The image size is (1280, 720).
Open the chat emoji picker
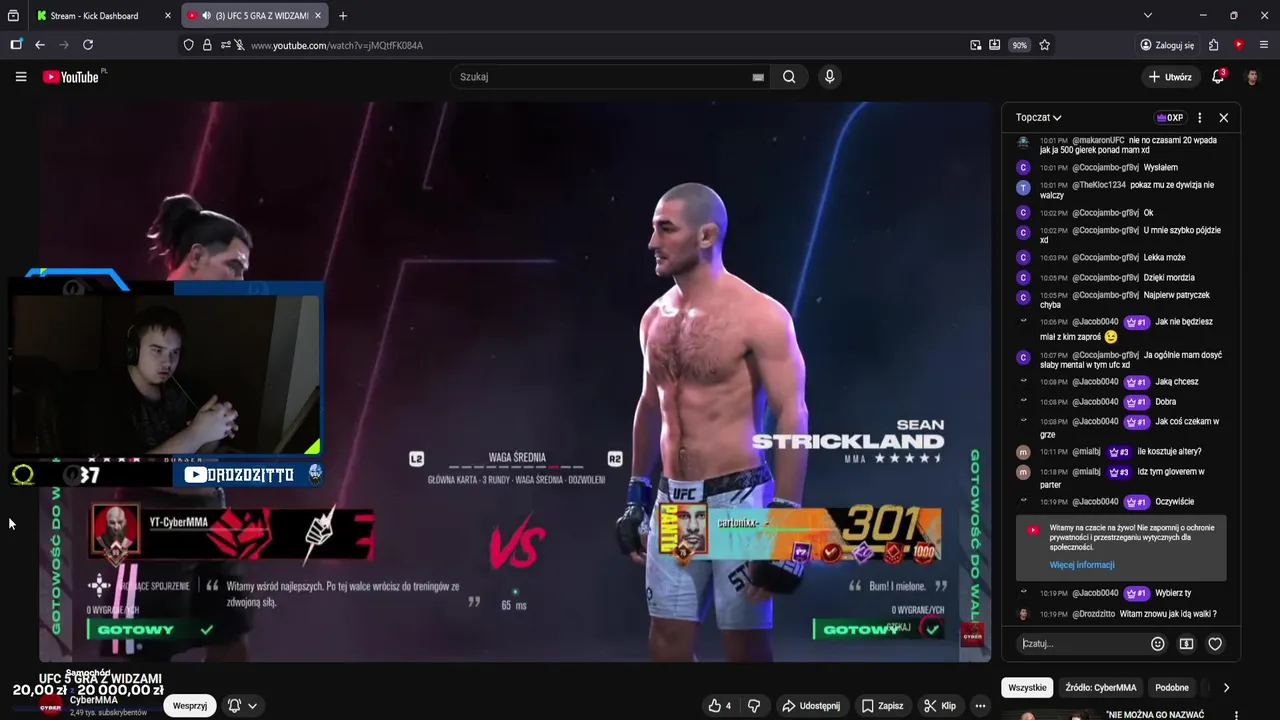point(1158,644)
